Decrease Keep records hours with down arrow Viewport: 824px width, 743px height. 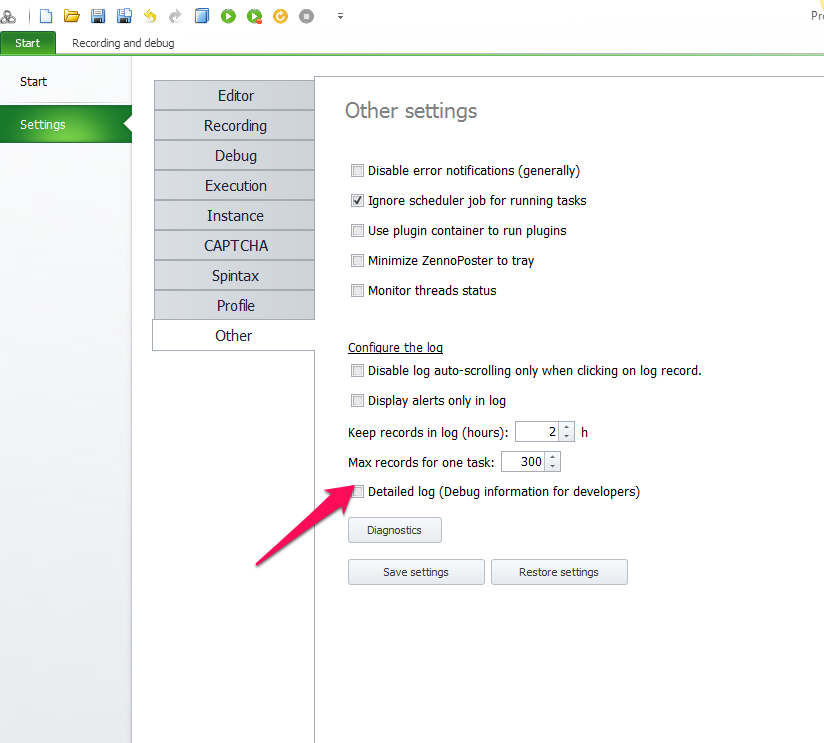[x=566, y=437]
